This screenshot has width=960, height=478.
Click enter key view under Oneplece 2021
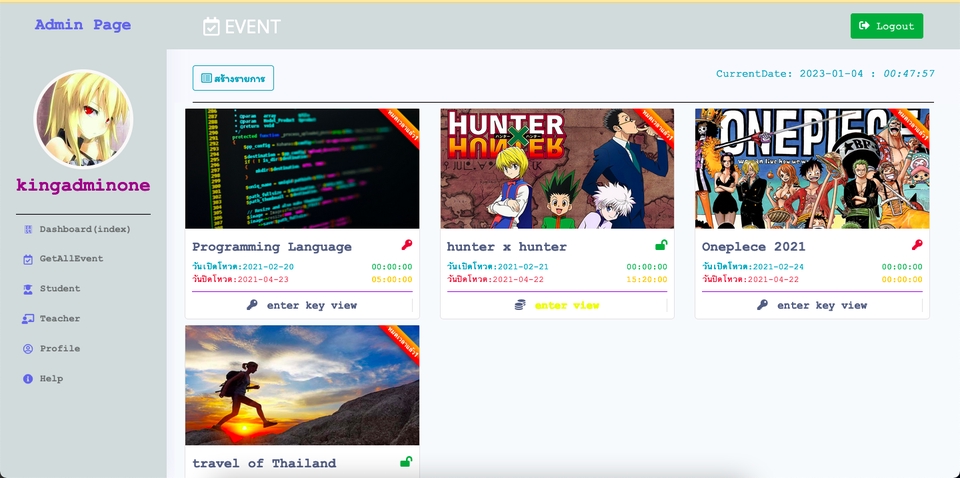click(x=822, y=305)
